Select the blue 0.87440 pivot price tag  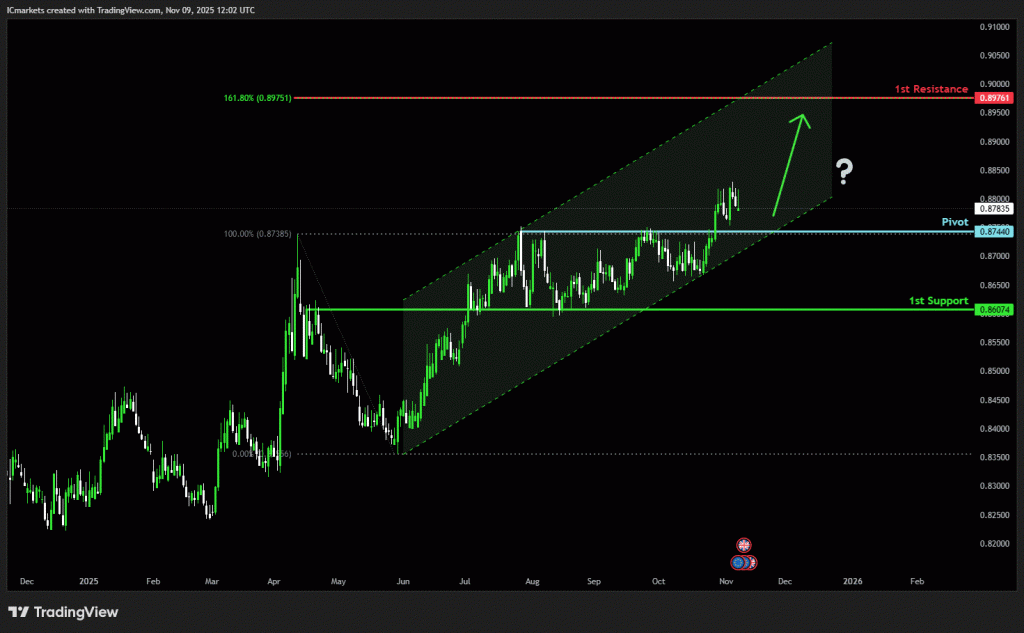pyautogui.click(x=995, y=231)
